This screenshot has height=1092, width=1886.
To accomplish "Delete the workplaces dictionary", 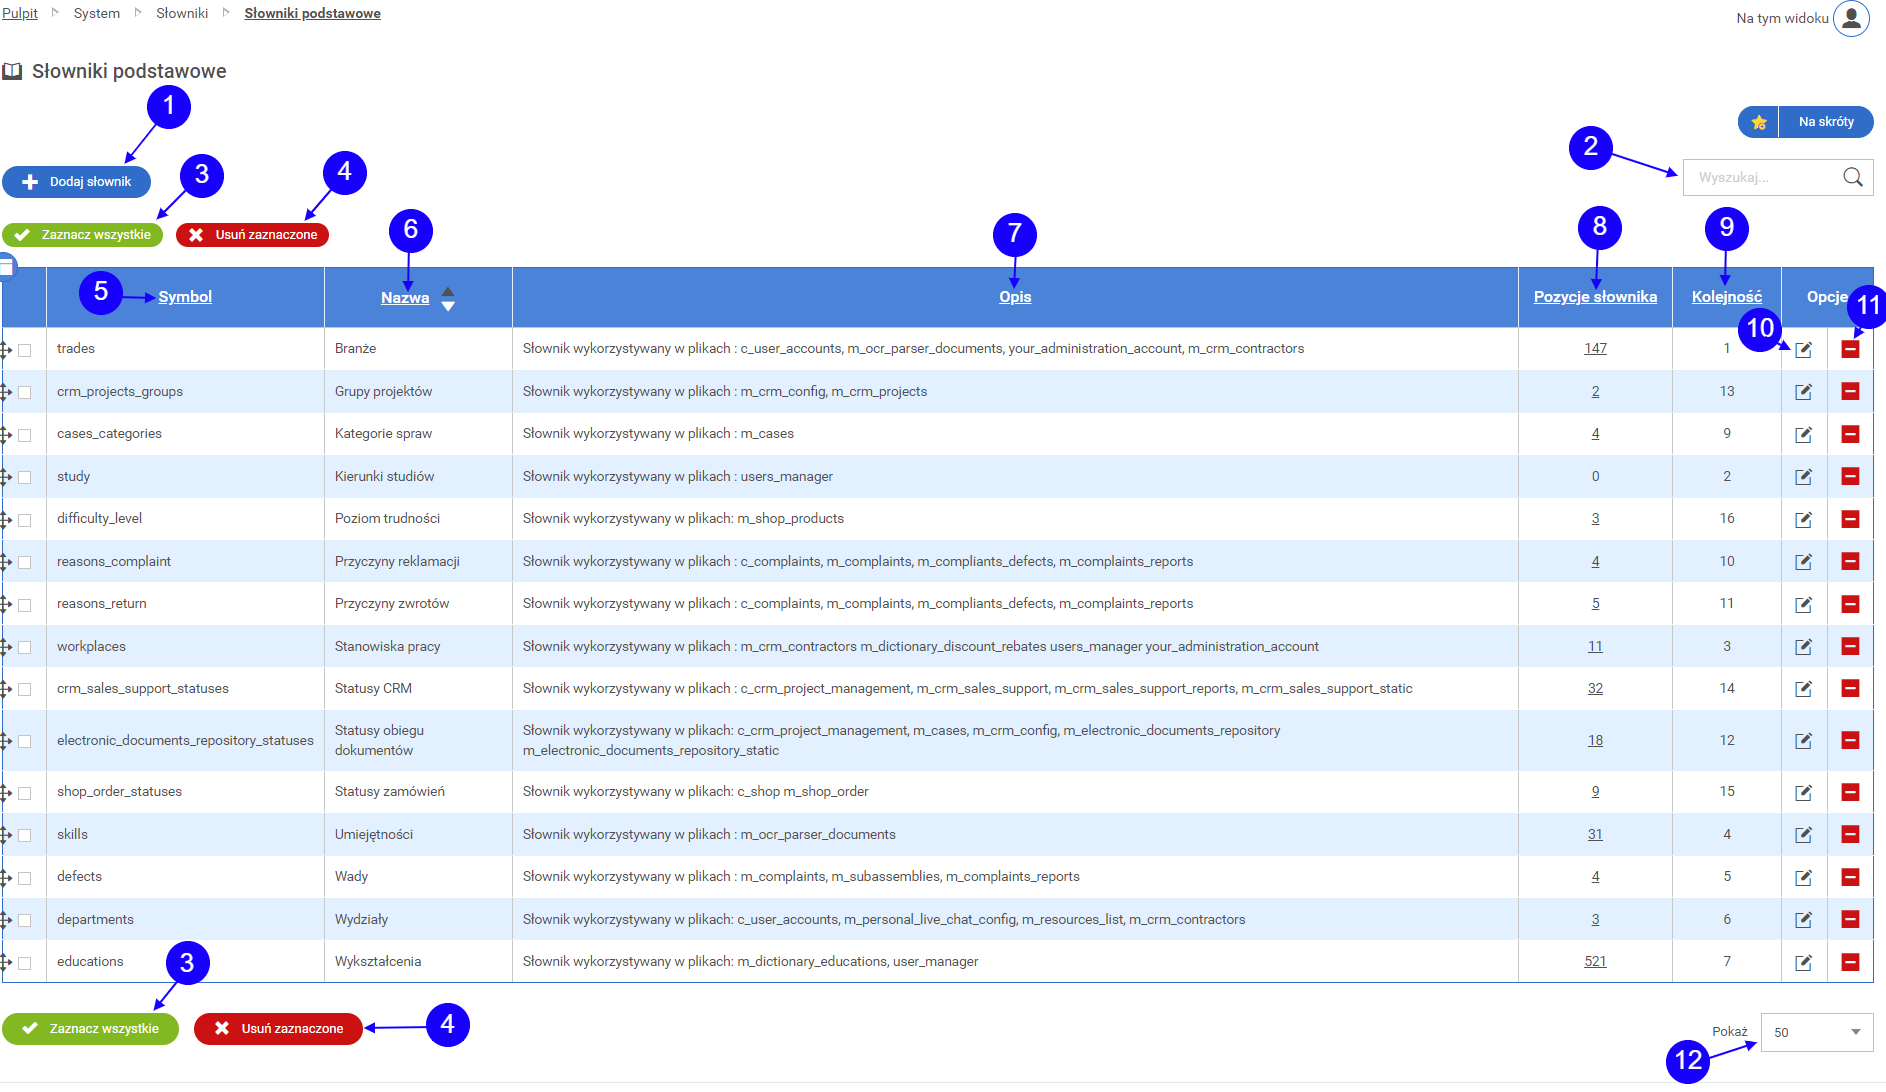I will click(x=1850, y=647).
